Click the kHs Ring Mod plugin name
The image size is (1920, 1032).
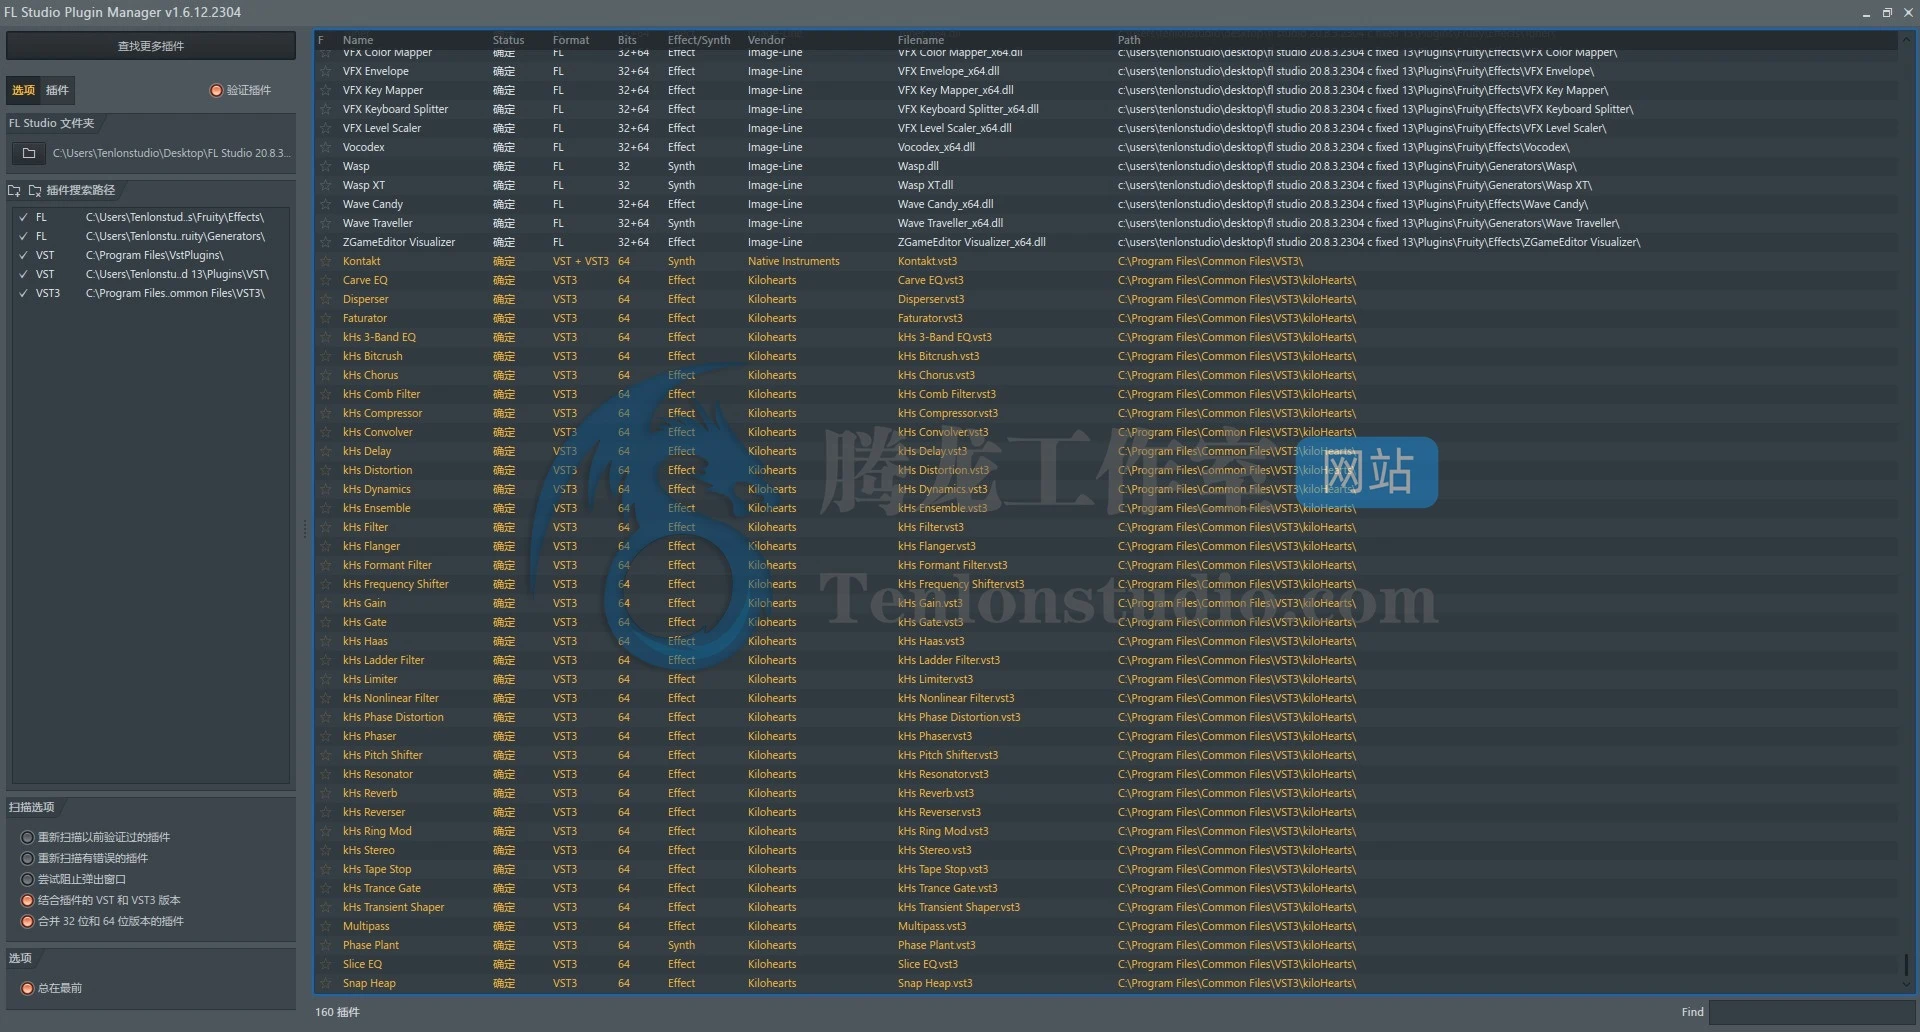377,831
